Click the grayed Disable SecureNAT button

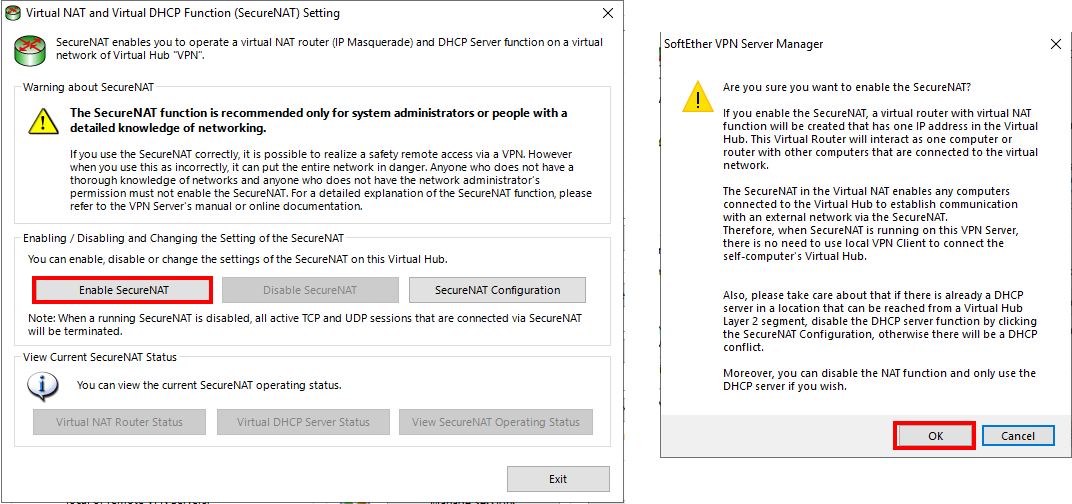[310, 290]
